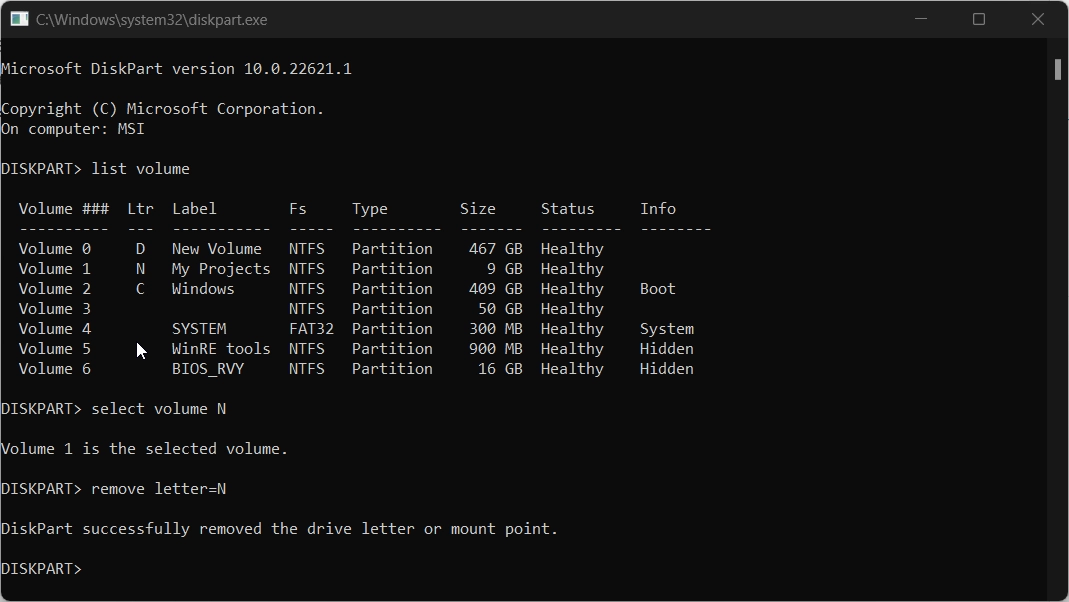The image size is (1069, 602).
Task: Click 'Volume 3' row label
Action: point(55,309)
